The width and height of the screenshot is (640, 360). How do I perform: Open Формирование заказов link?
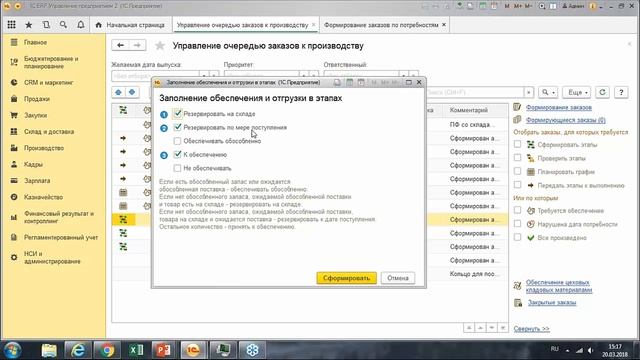click(x=559, y=107)
